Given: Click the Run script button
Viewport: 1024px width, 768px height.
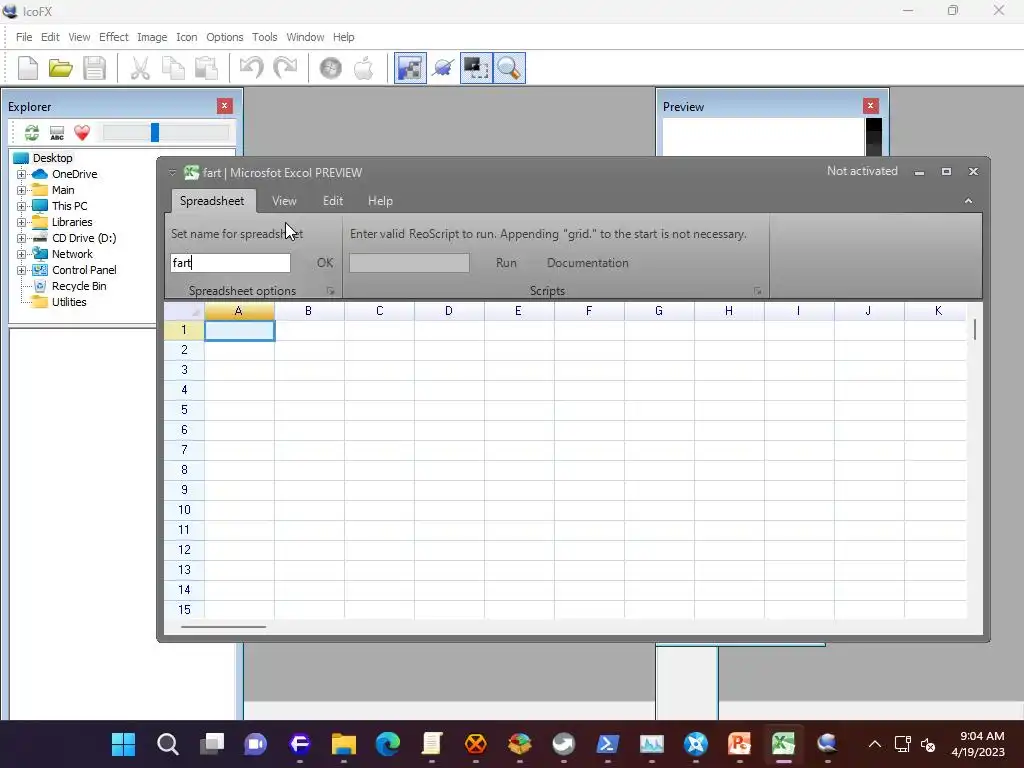Looking at the screenshot, I should [x=506, y=263].
